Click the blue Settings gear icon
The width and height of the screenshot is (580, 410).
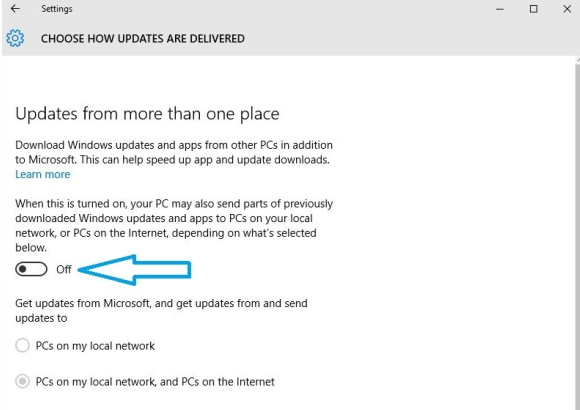pyautogui.click(x=15, y=38)
